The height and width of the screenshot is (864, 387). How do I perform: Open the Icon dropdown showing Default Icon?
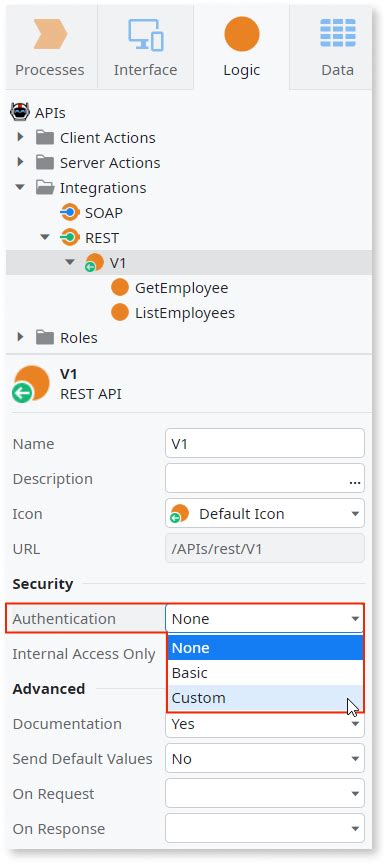click(265, 514)
